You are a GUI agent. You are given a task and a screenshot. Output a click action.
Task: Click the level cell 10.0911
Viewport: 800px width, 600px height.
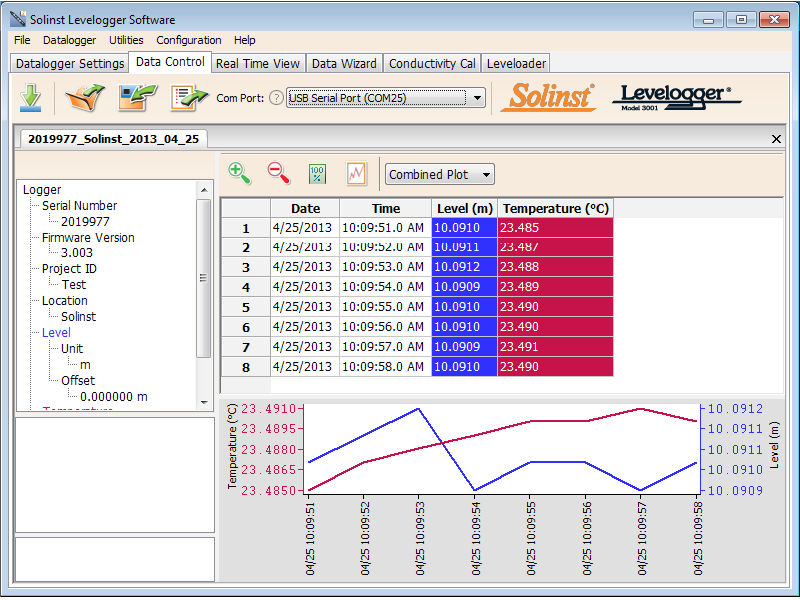coord(464,247)
